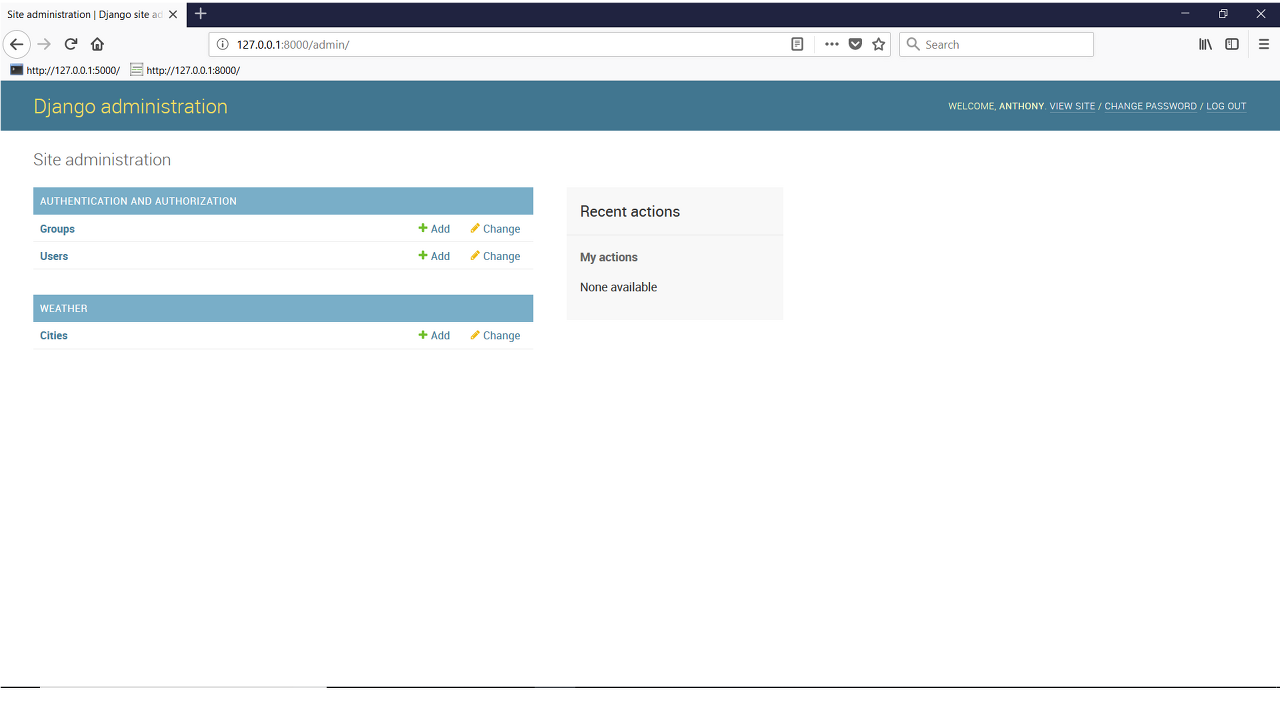Click the My actions text

(609, 257)
